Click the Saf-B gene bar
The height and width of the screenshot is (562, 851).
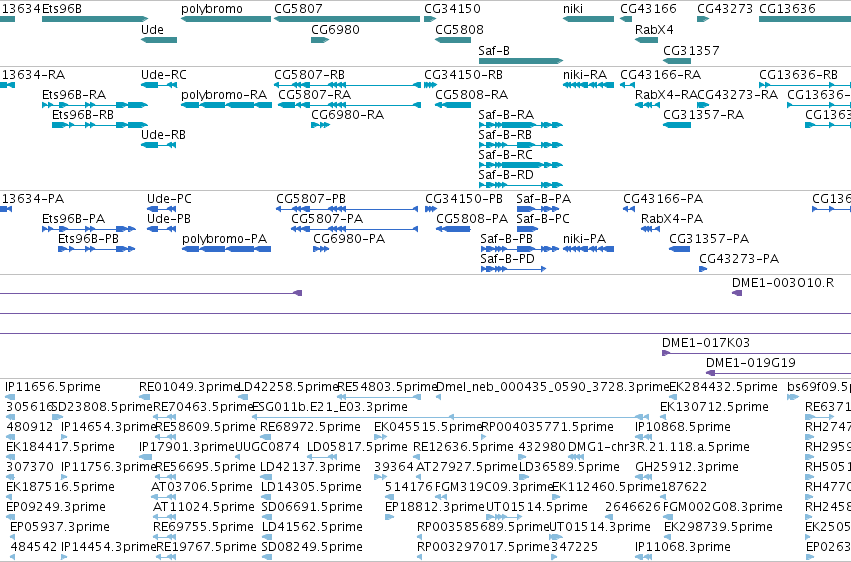pyautogui.click(x=520, y=61)
